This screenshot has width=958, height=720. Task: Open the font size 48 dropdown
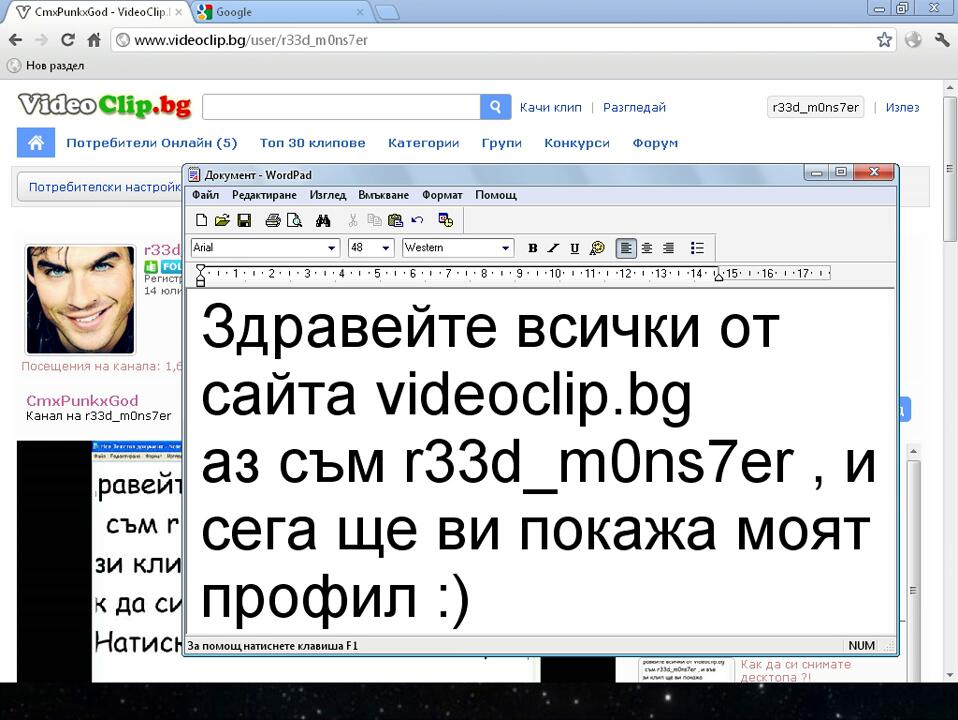(386, 248)
